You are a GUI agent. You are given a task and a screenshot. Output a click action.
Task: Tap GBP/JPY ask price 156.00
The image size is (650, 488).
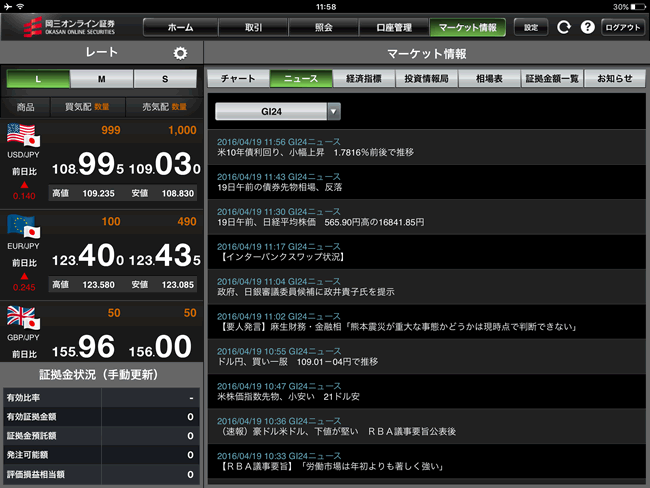tap(160, 347)
